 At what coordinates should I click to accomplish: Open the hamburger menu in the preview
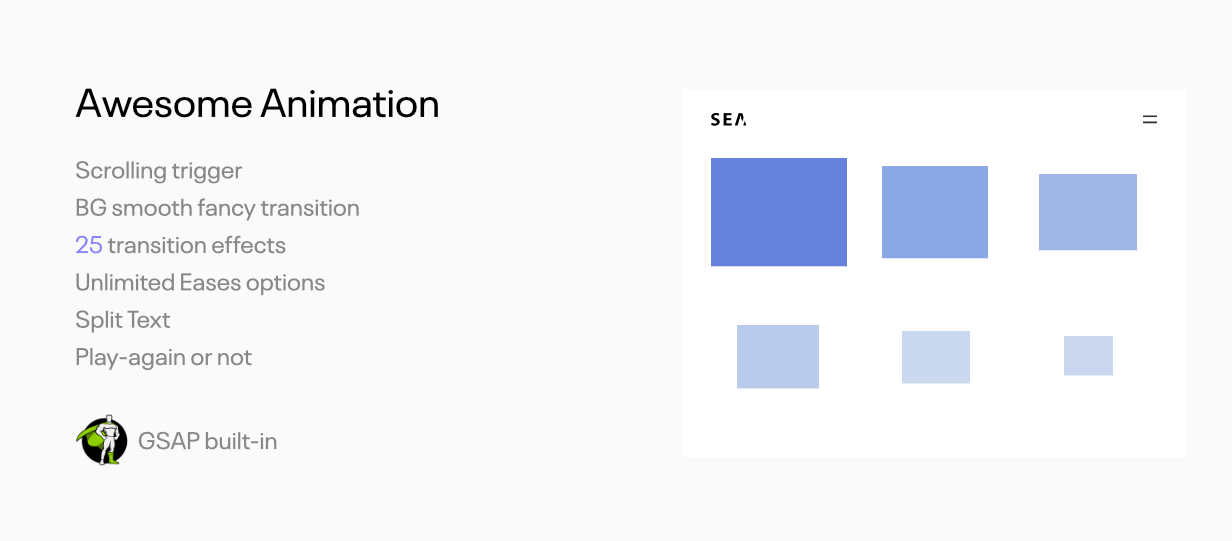1150,120
